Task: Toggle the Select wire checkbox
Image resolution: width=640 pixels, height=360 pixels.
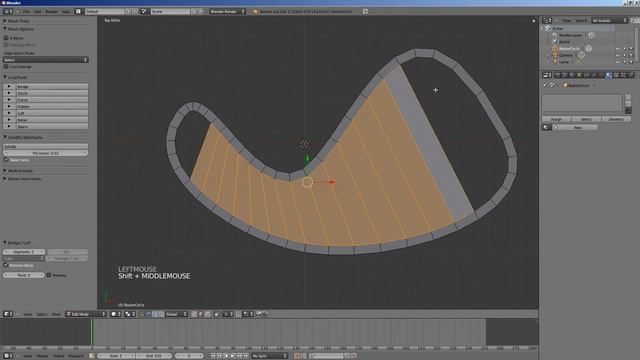Action: coord(6,160)
